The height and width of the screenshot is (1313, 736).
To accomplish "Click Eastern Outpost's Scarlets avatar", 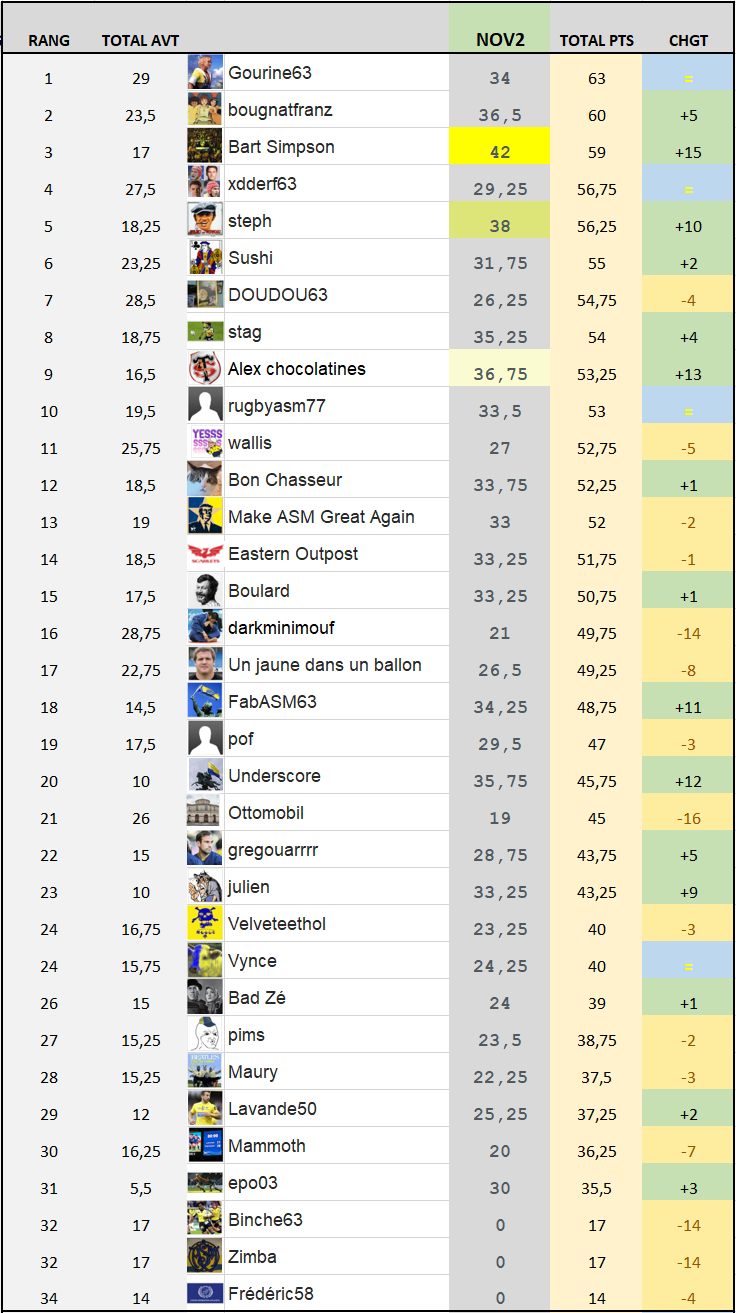I will click(x=205, y=554).
